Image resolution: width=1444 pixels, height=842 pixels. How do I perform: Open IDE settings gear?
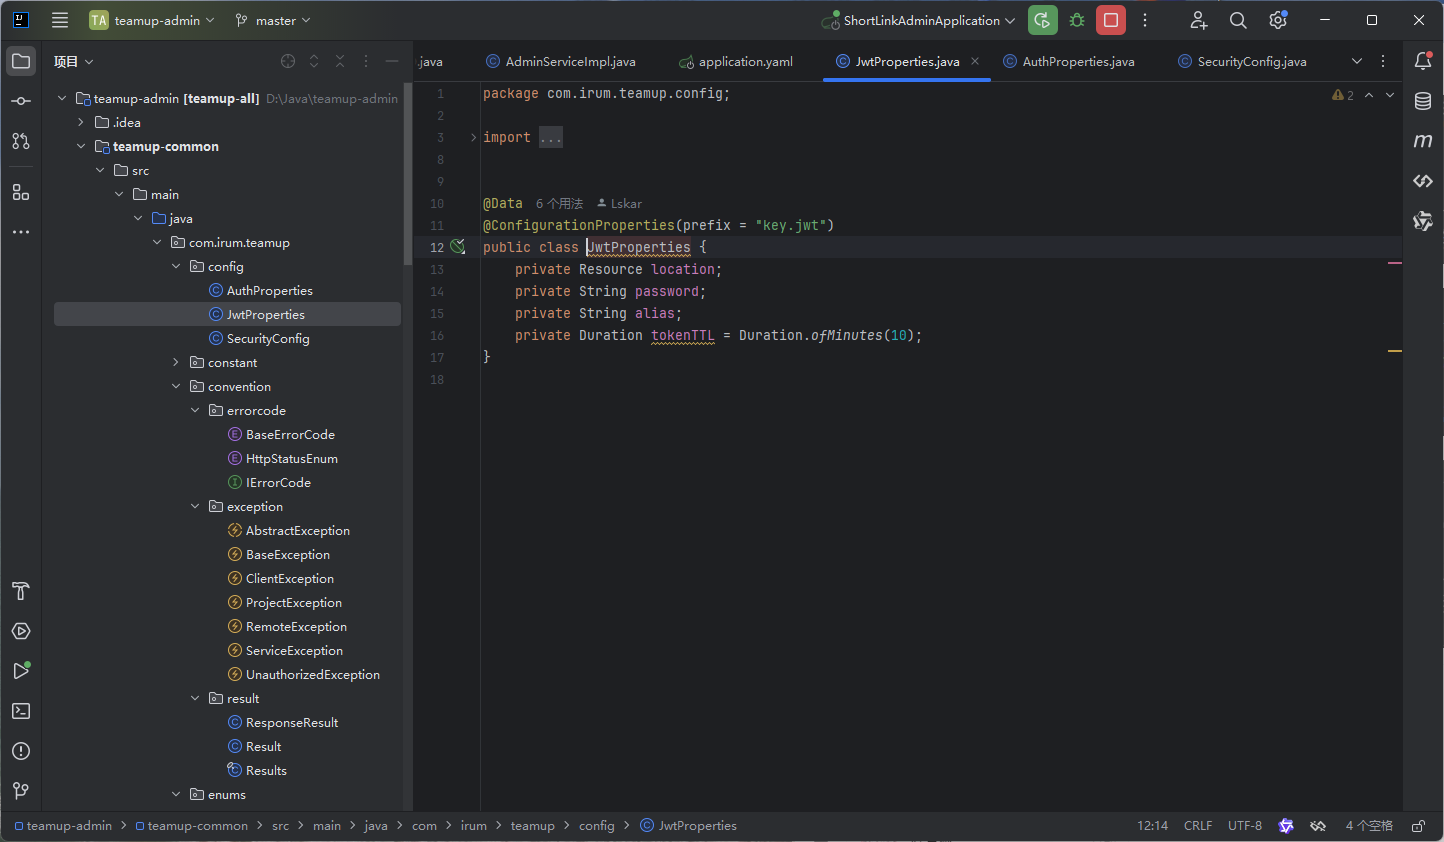coord(1278,20)
